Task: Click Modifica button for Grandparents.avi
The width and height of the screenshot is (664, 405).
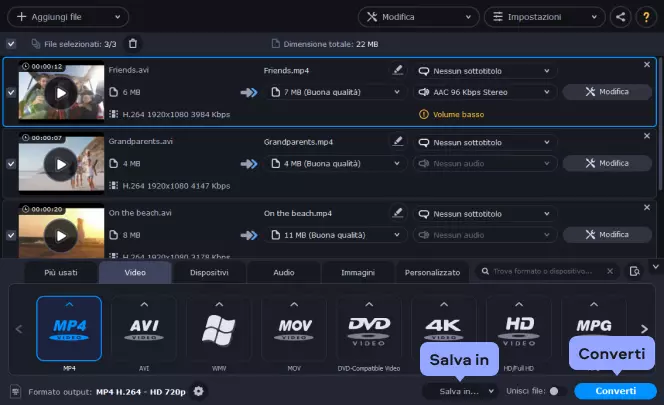Action: [607, 164]
